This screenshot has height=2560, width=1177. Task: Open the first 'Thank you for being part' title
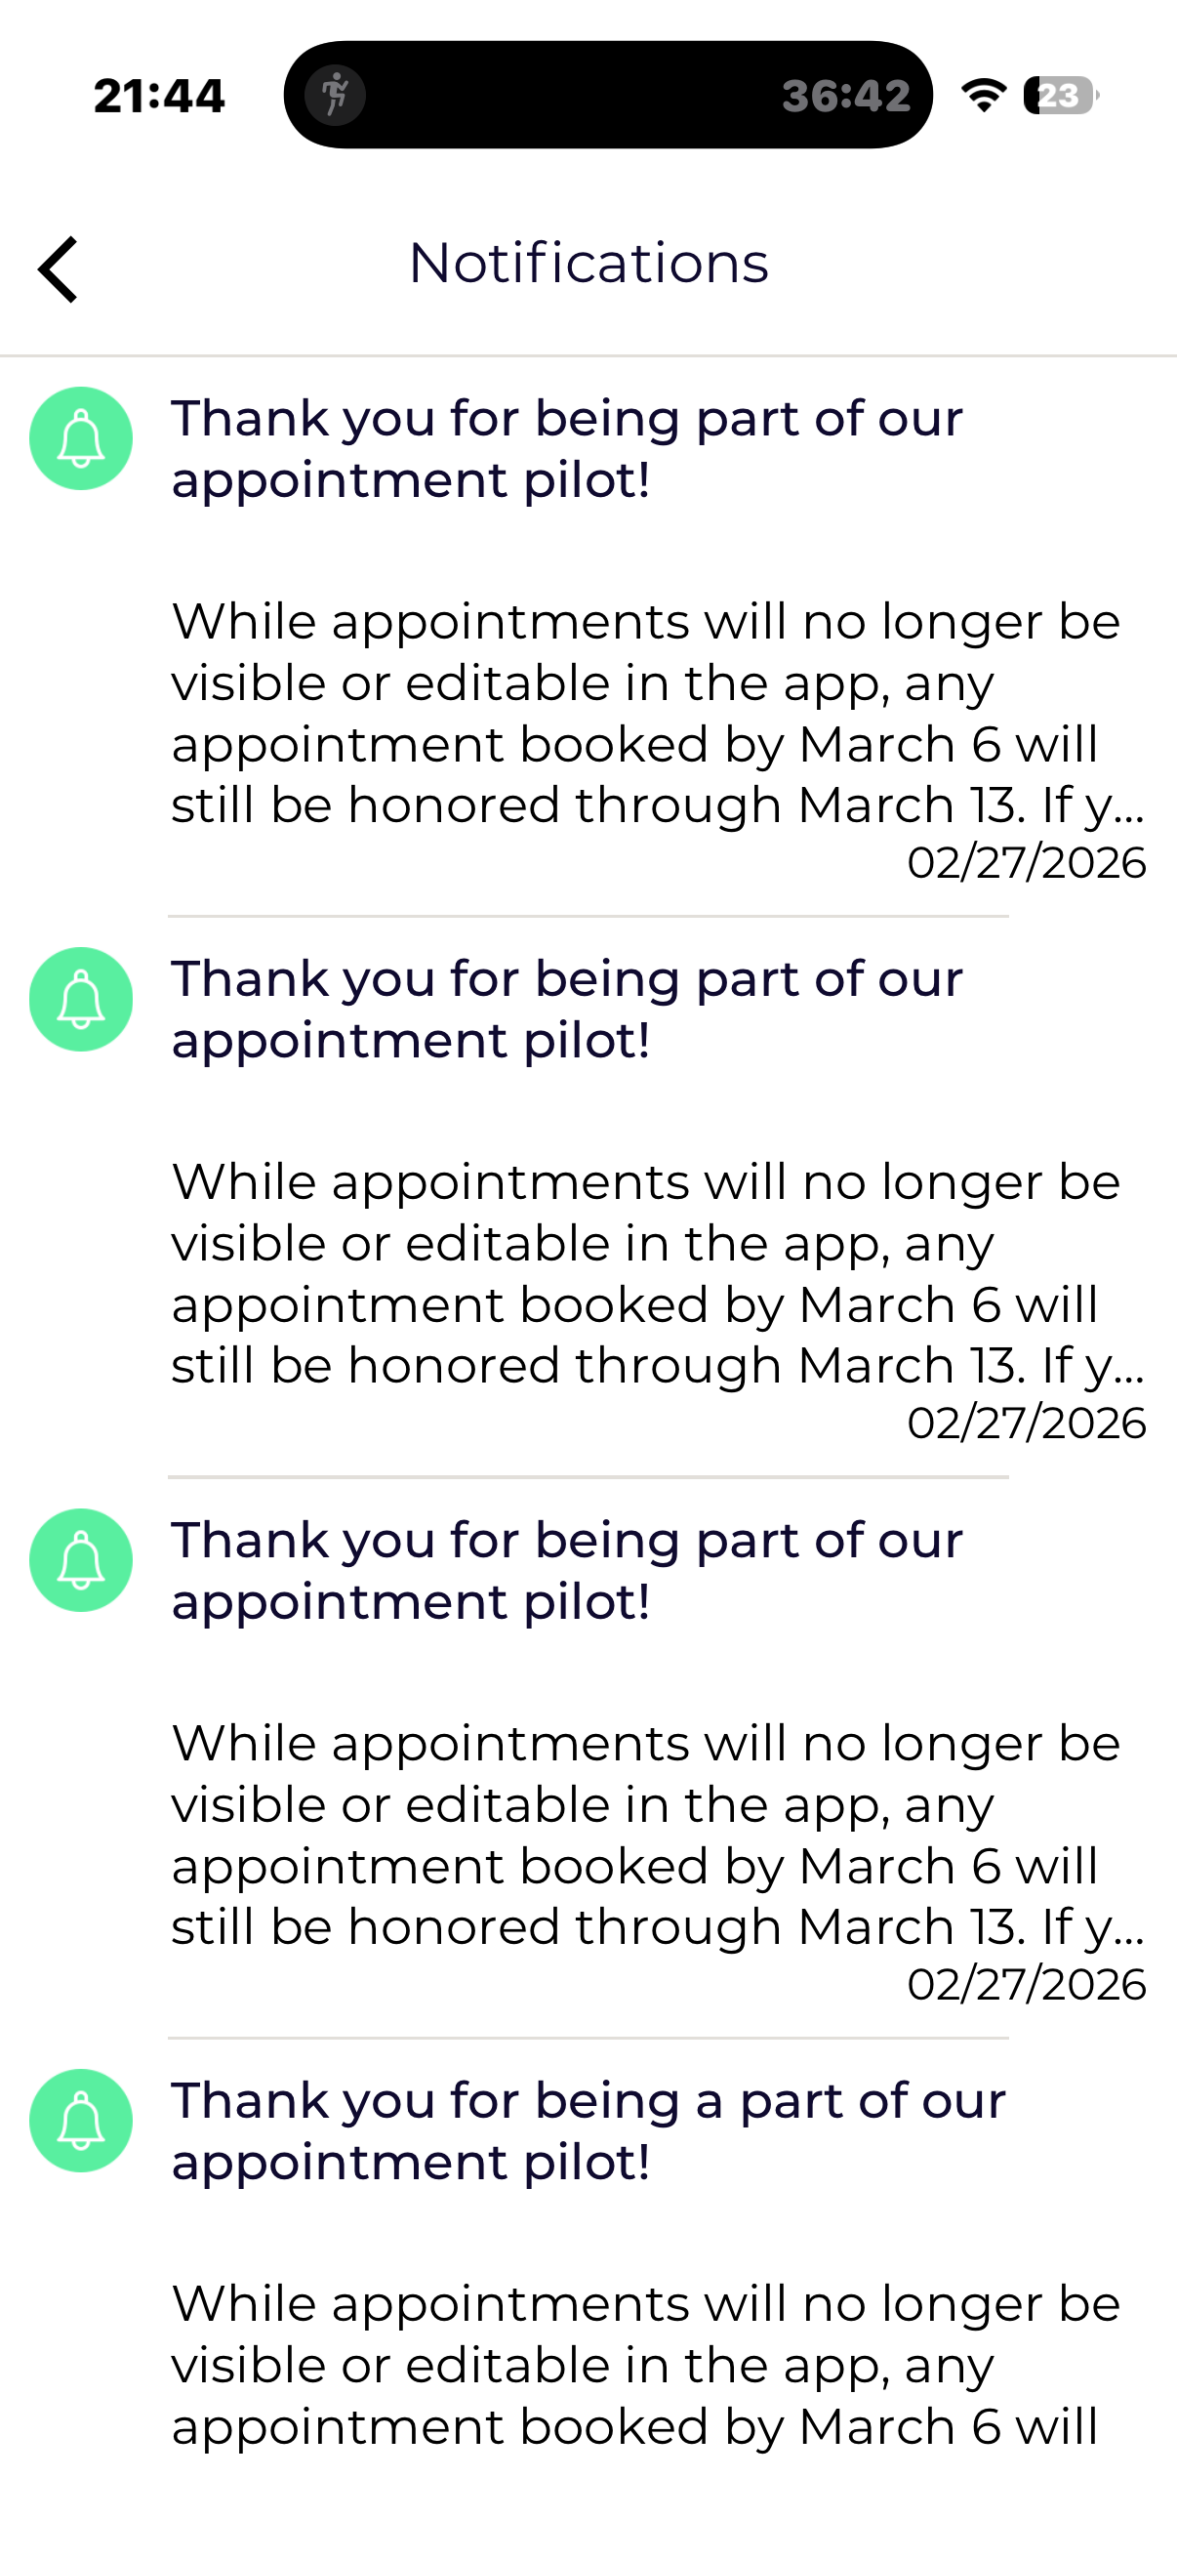567,448
